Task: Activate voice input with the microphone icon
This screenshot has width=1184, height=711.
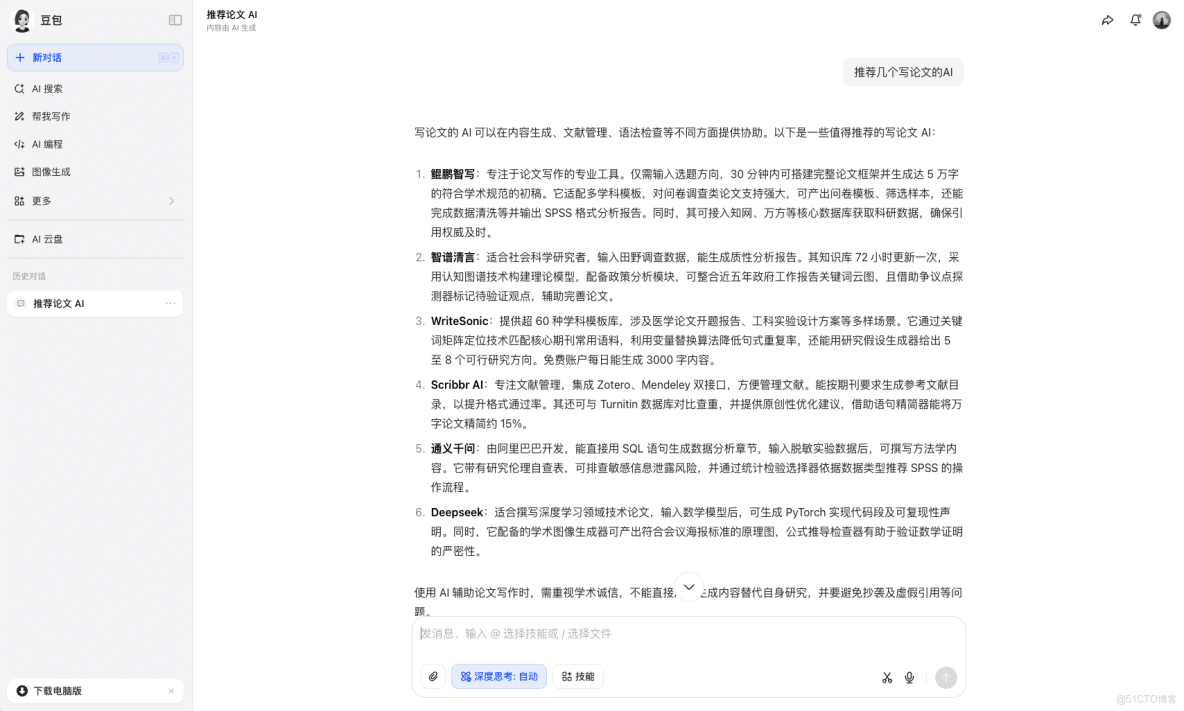Action: point(909,677)
